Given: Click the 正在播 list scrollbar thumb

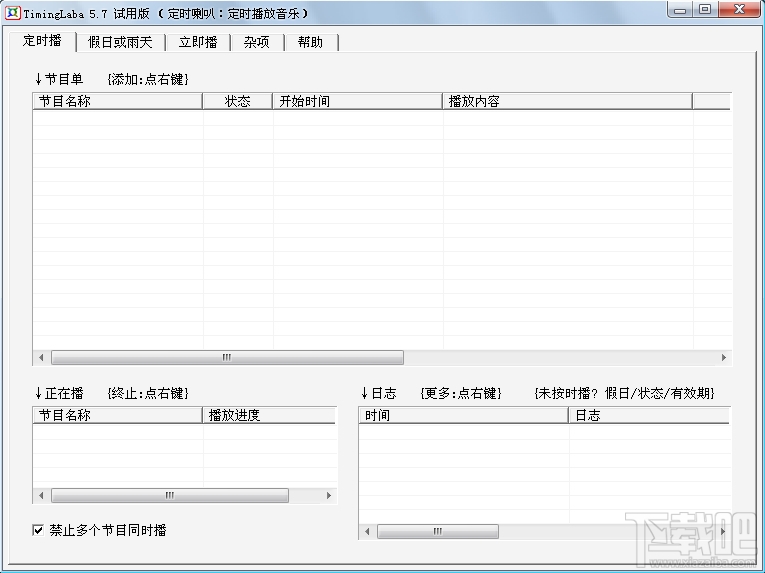Looking at the screenshot, I should coord(170,495).
